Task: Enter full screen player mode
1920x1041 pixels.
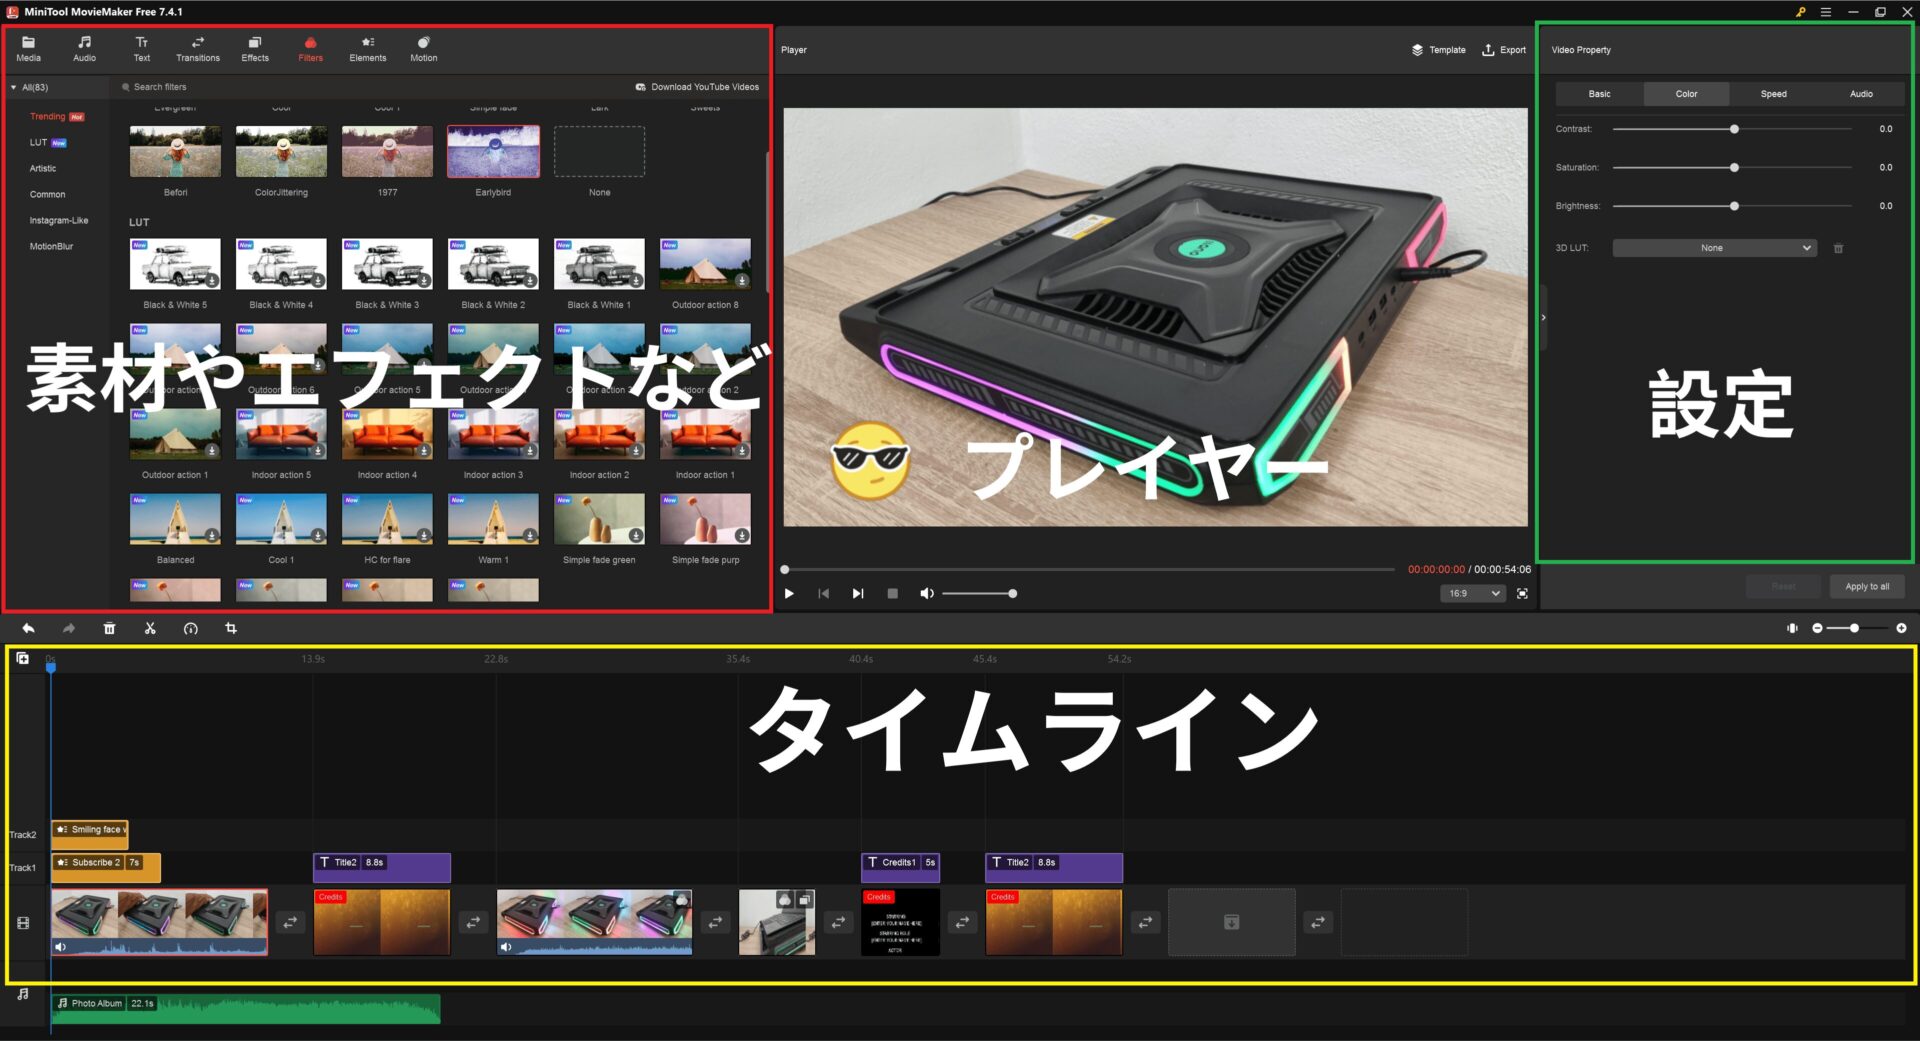Action: point(1522,593)
